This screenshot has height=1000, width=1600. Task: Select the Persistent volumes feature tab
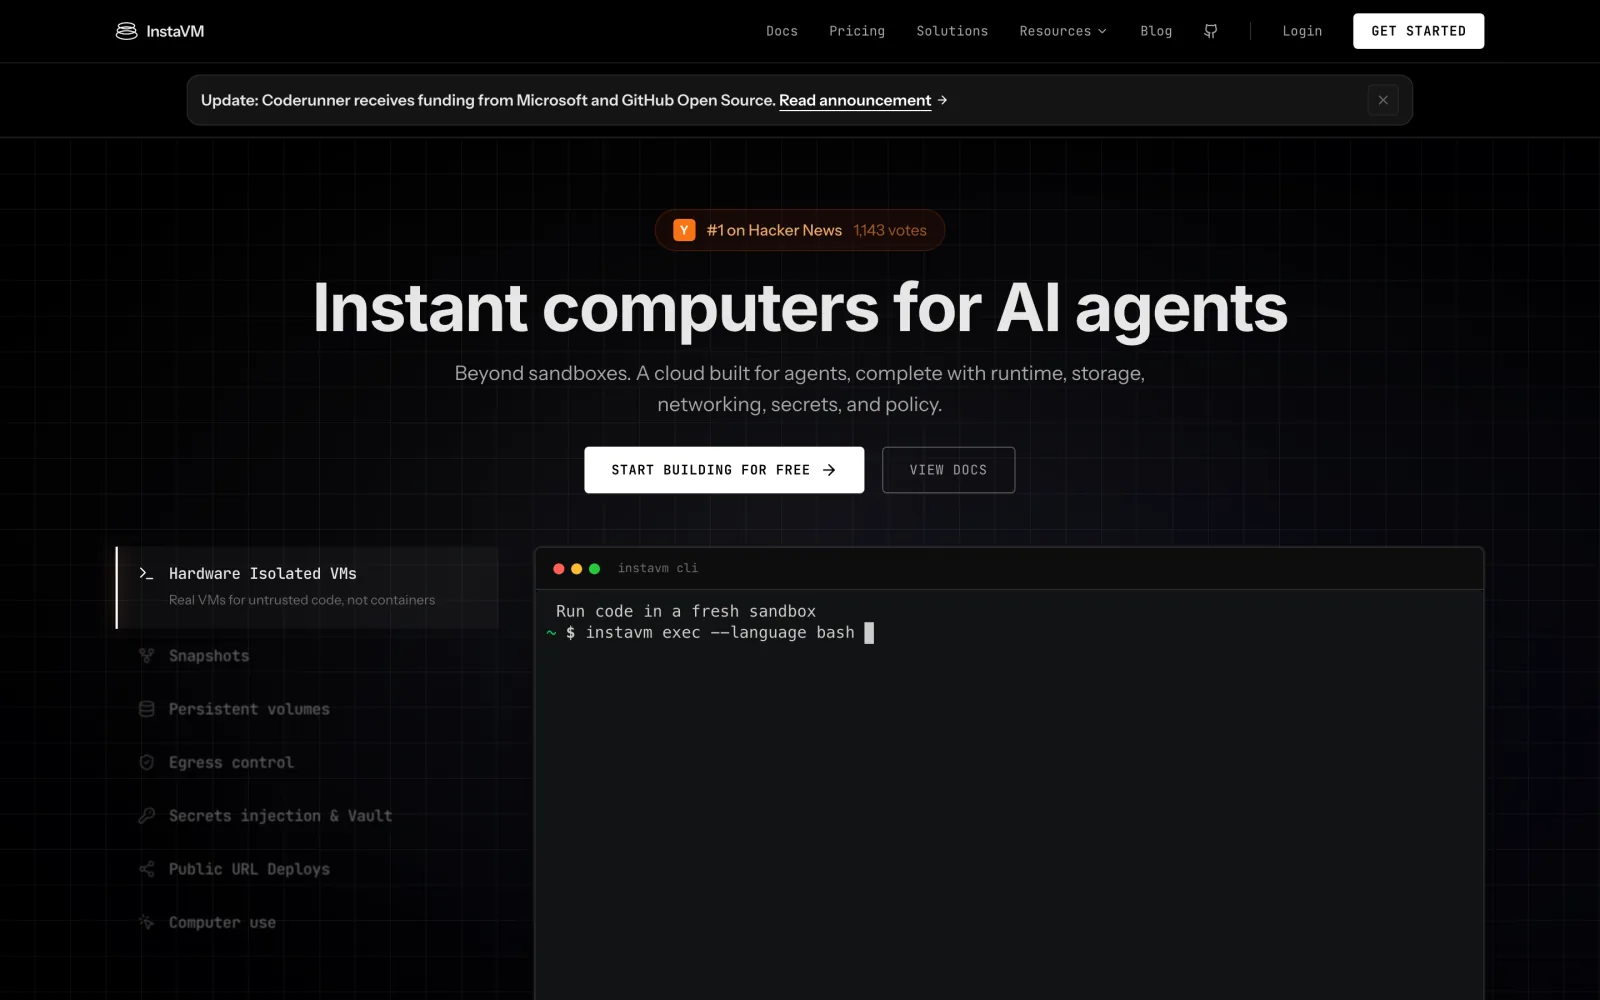click(307, 709)
